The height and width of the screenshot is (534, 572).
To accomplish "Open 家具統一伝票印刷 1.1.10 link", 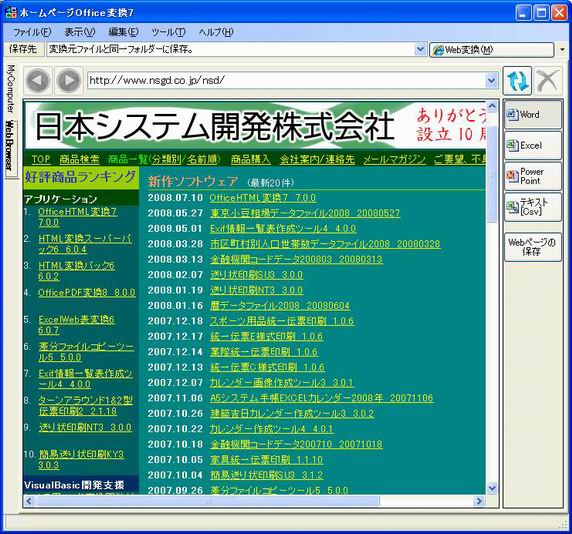I will point(266,460).
